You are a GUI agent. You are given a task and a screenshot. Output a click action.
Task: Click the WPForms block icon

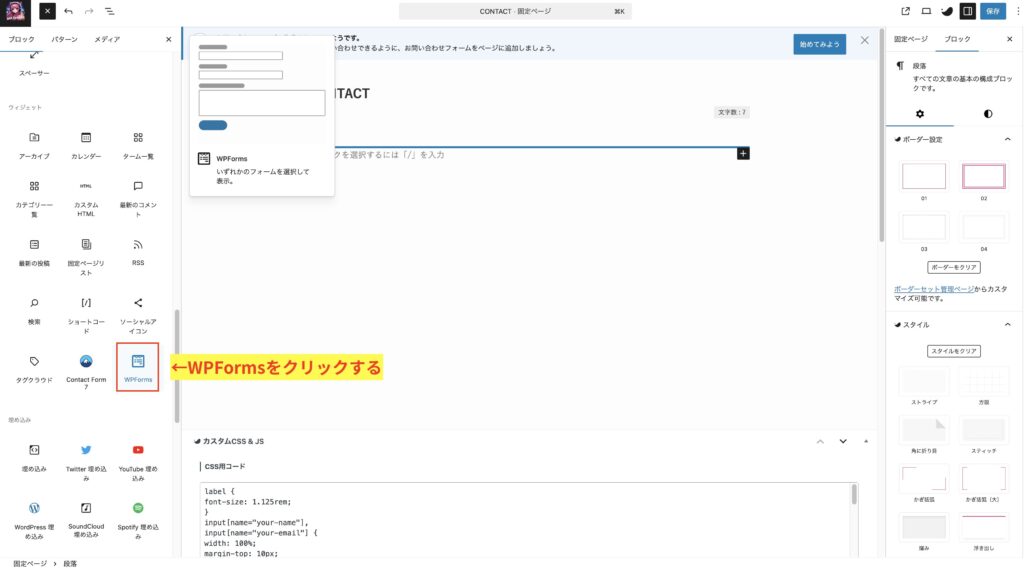pyautogui.click(x=138, y=361)
